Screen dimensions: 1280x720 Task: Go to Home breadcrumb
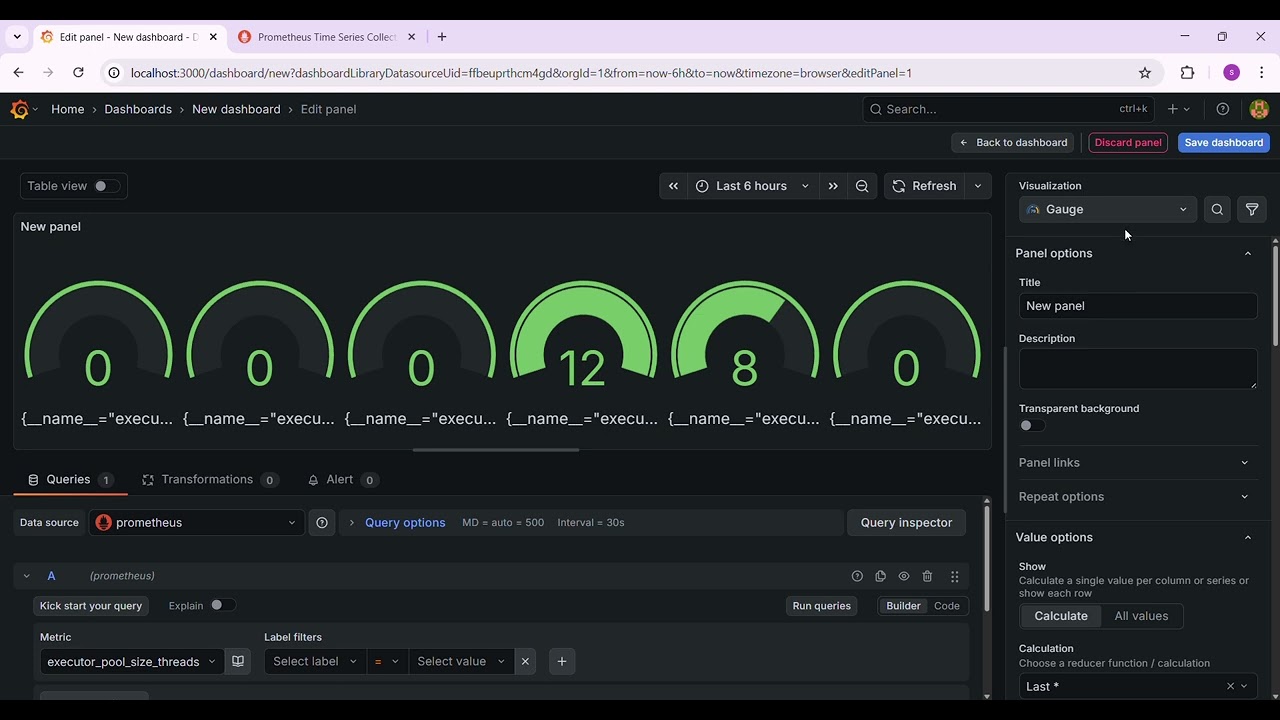pyautogui.click(x=68, y=109)
